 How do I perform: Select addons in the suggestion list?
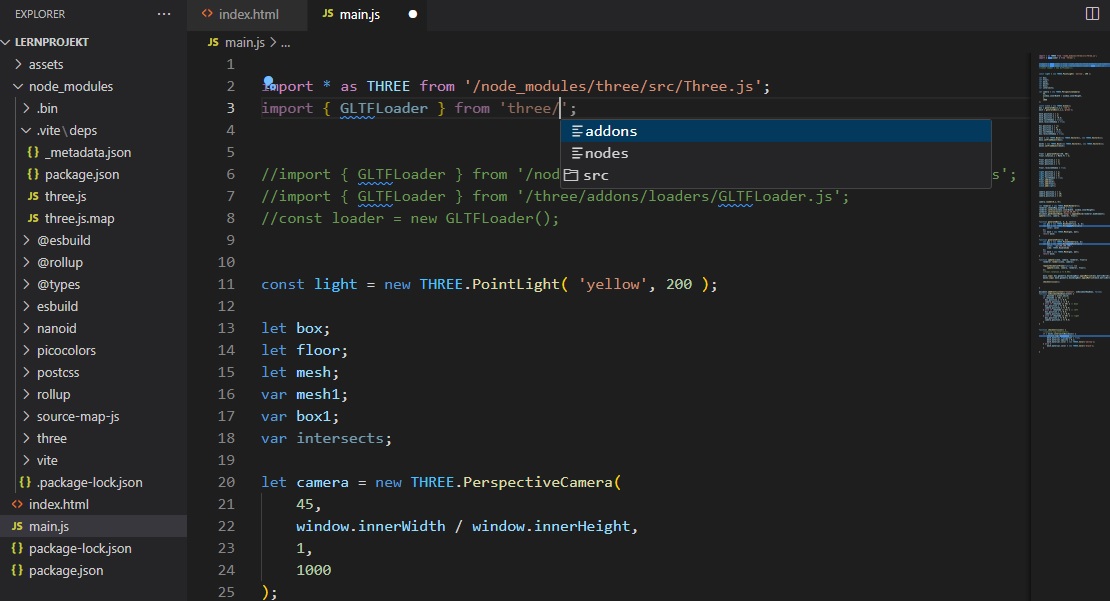click(776, 131)
